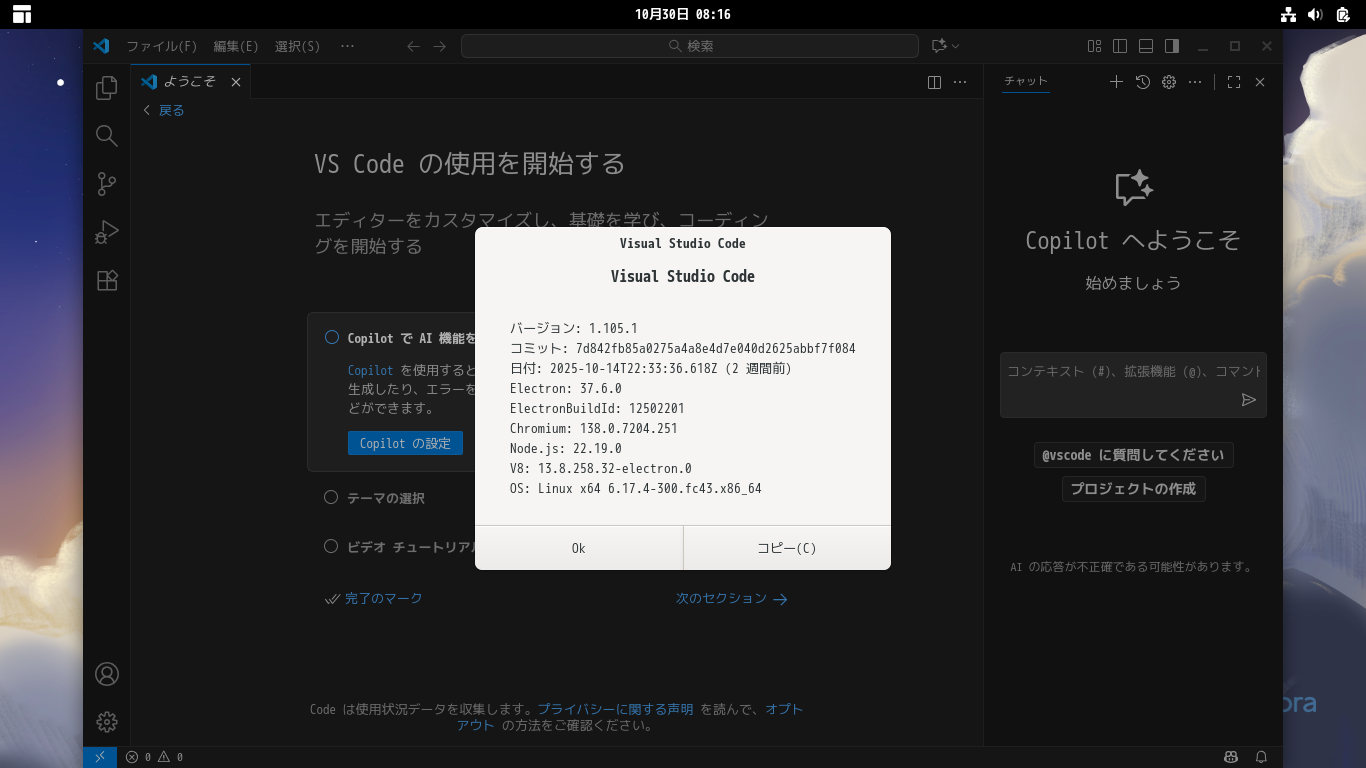Open network status in system tray
Image resolution: width=1366 pixels, height=768 pixels.
pos(1288,14)
